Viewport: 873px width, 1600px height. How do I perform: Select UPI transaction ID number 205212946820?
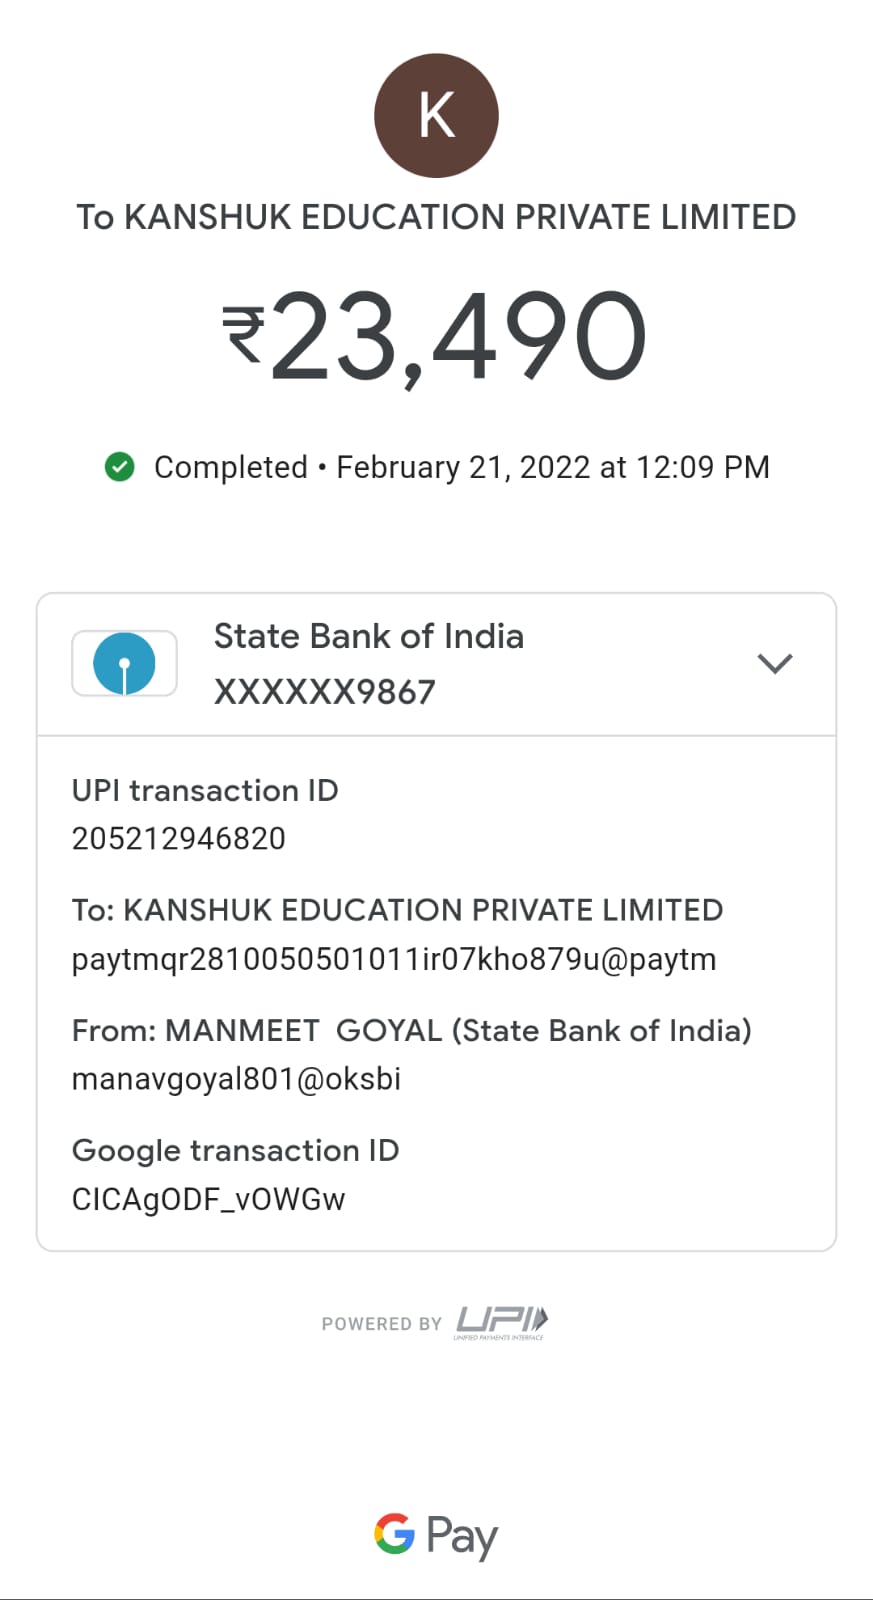[x=178, y=838]
